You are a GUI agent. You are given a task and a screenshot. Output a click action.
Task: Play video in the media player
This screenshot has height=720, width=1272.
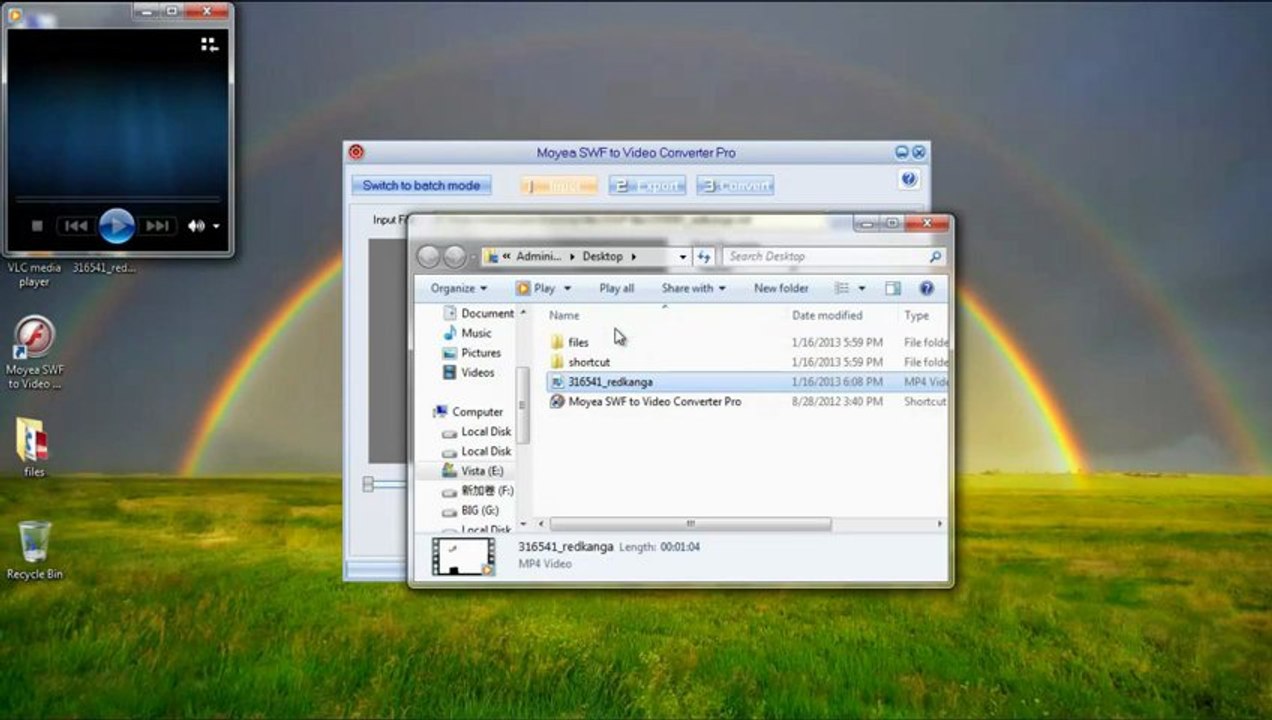[x=117, y=226]
